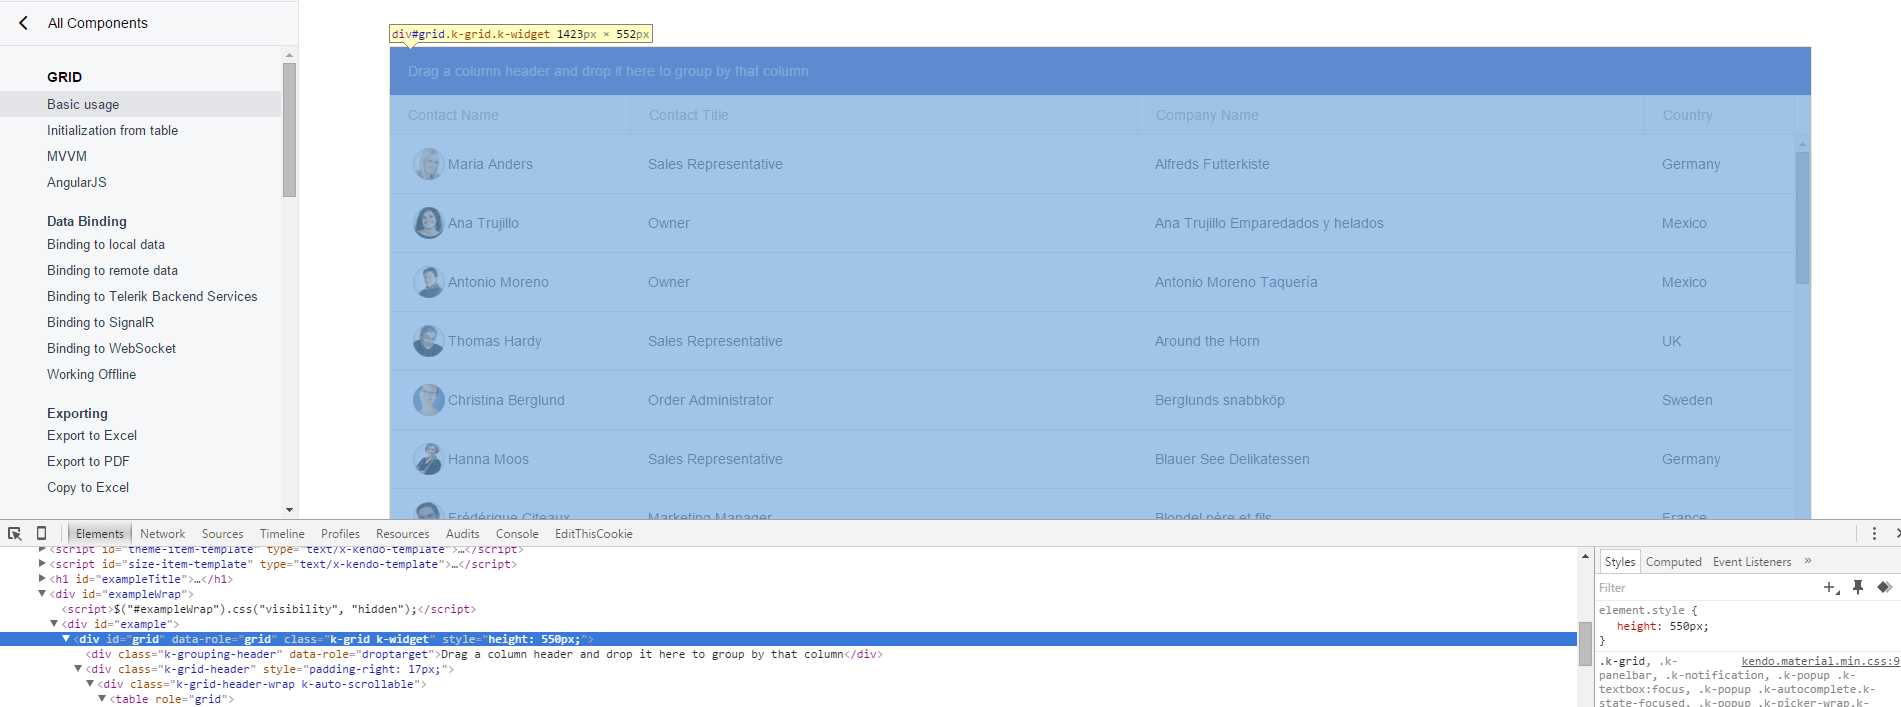Collapse the k-grid-header div node
Image resolution: width=1901 pixels, height=707 pixels.
(78, 669)
